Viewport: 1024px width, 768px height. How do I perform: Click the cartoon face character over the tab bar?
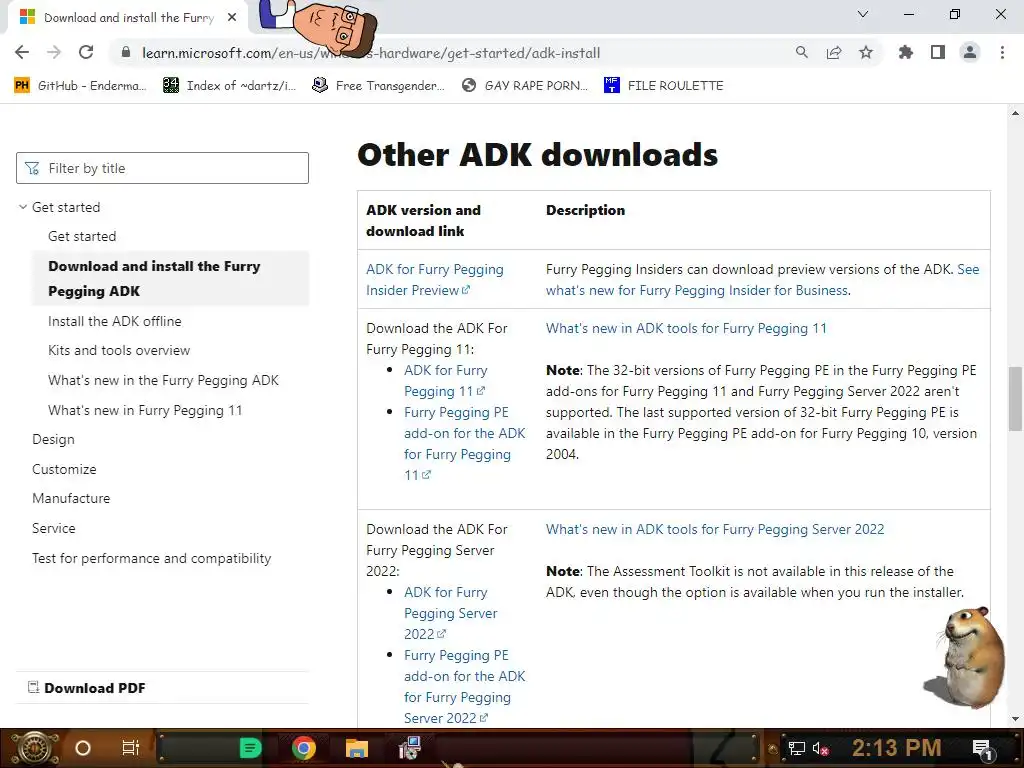pyautogui.click(x=320, y=26)
